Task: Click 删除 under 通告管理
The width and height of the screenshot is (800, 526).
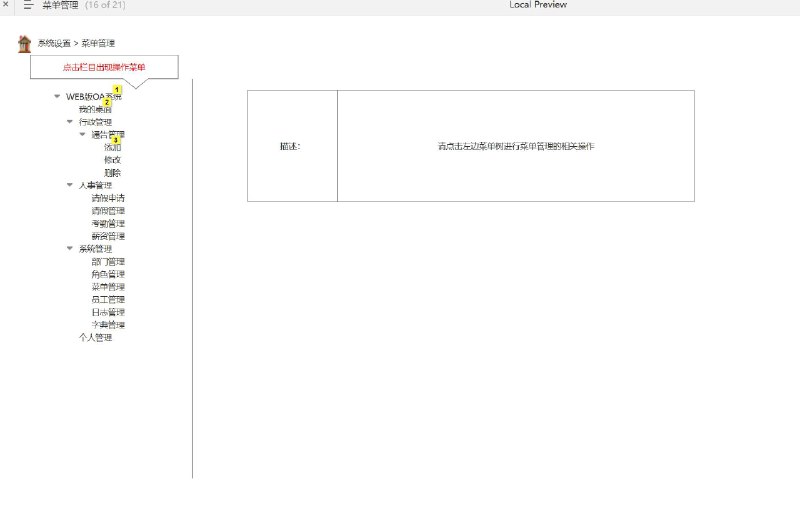Action: [x=112, y=173]
